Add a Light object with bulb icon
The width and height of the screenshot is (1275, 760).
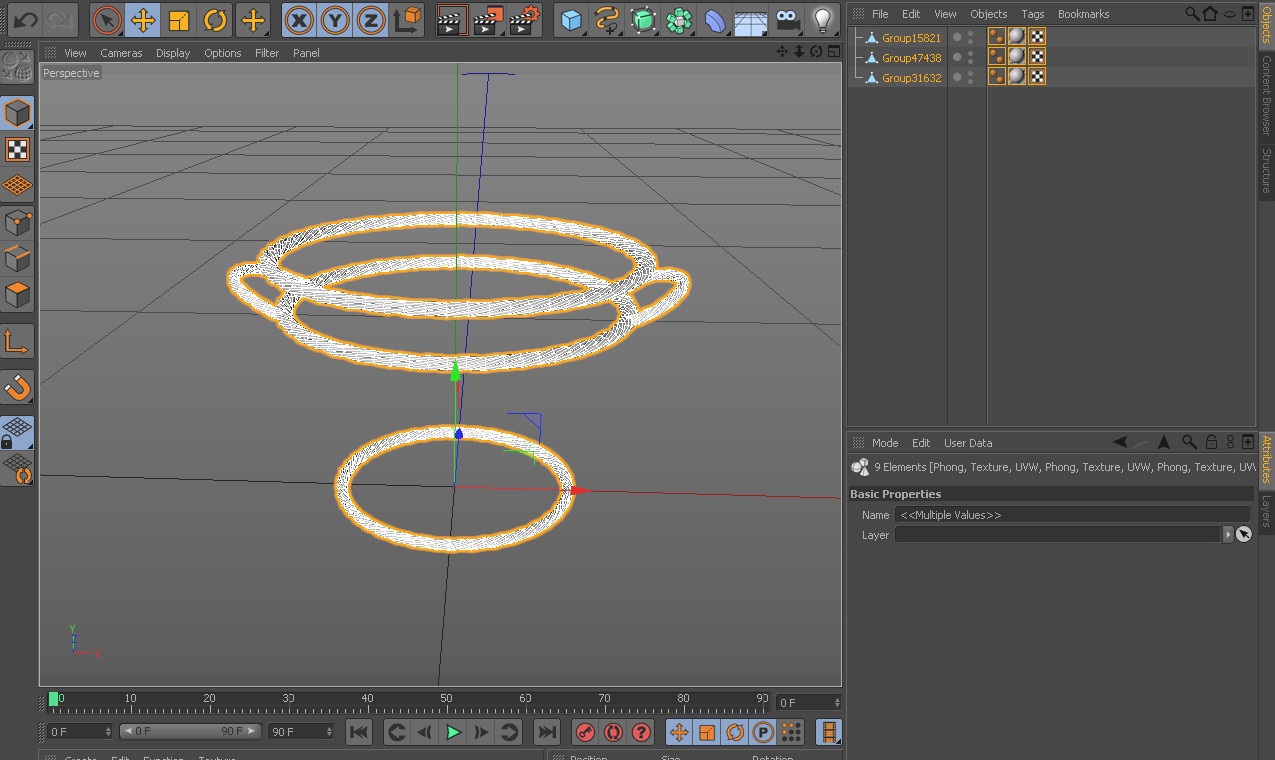click(x=822, y=20)
